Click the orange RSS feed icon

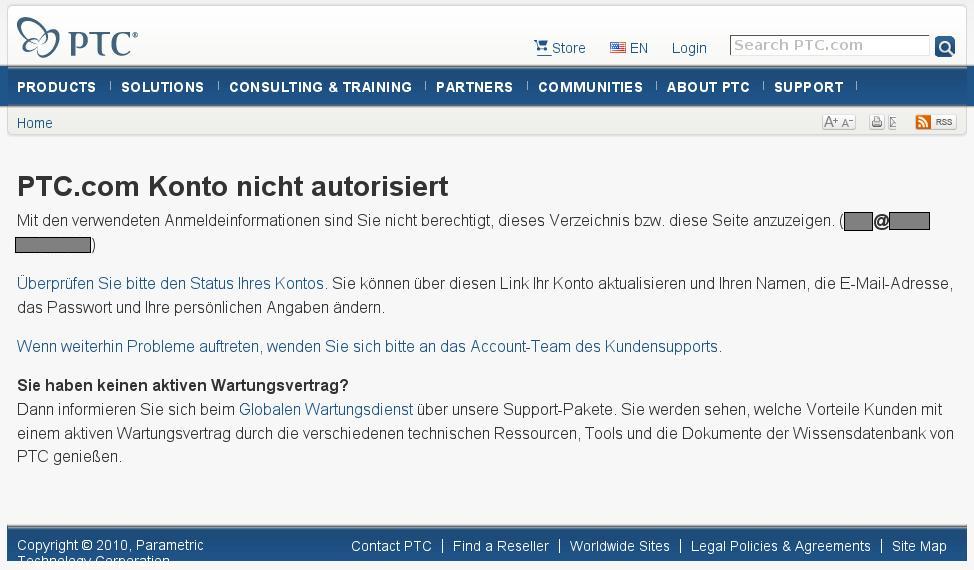(x=922, y=122)
